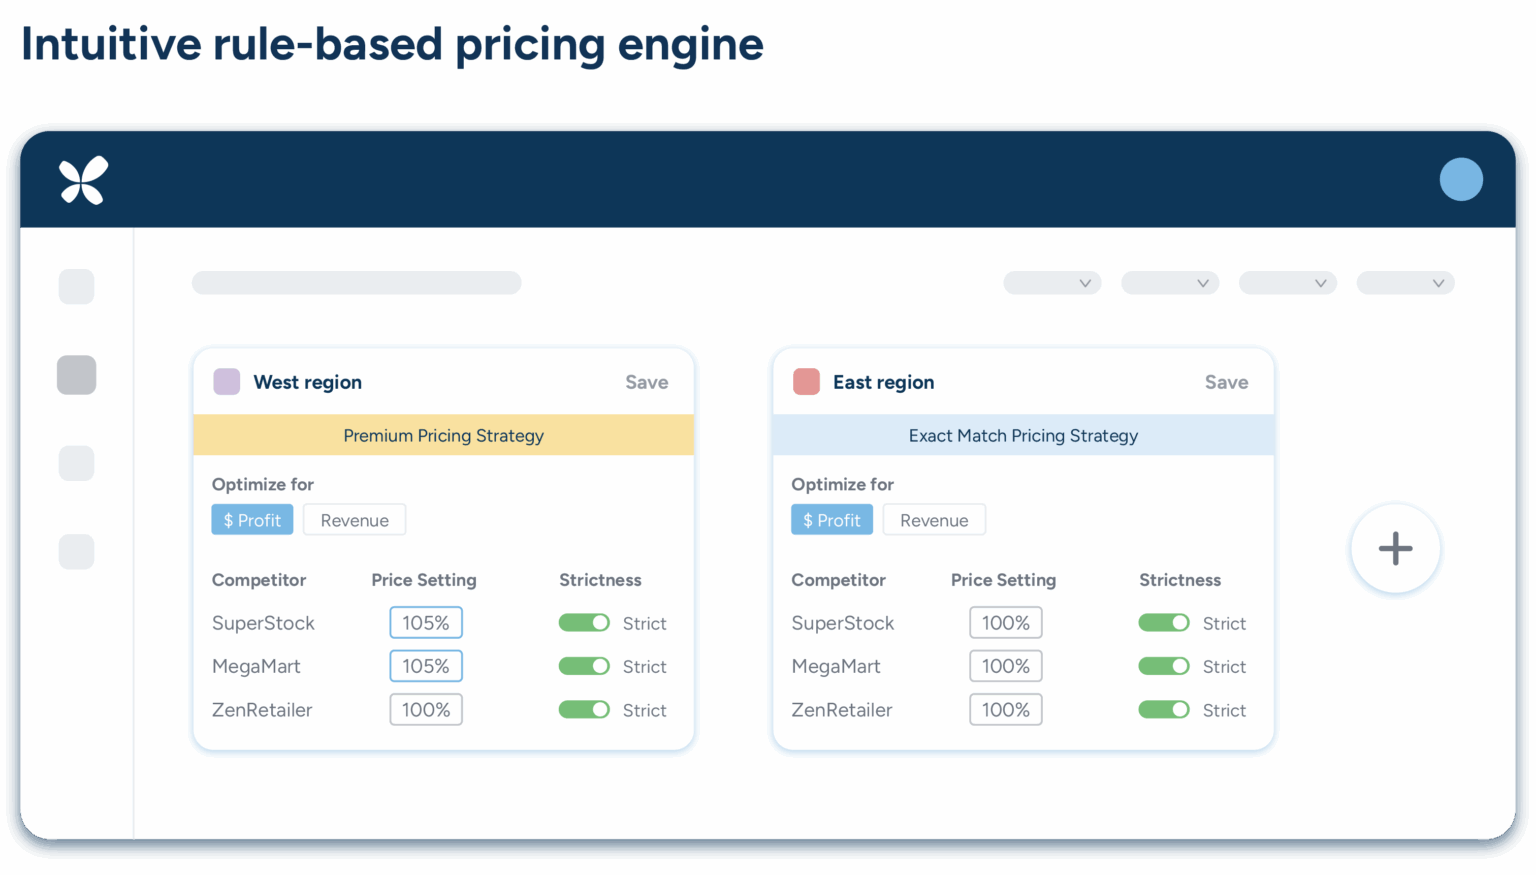Image resolution: width=1536 pixels, height=875 pixels.
Task: Click Save on the East region card
Action: click(1226, 382)
